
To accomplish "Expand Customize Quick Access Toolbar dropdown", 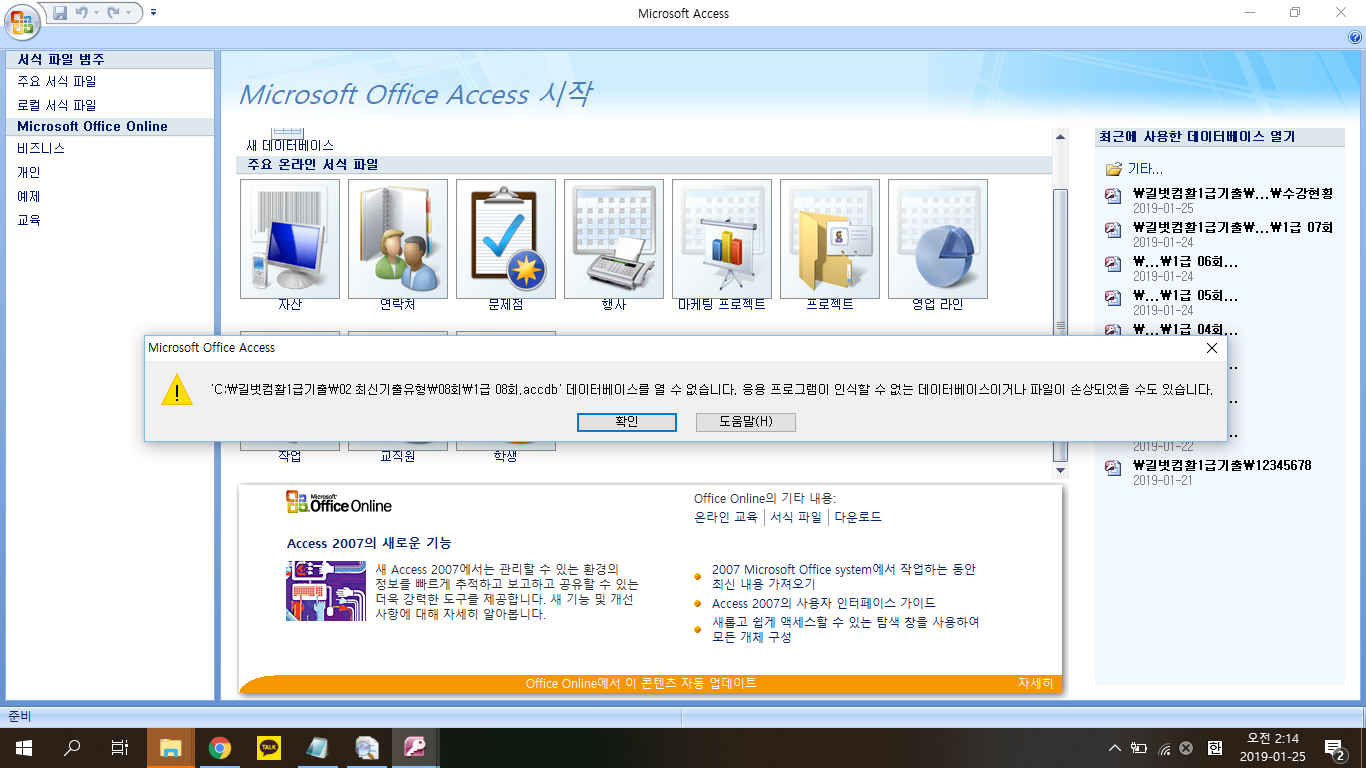I will pos(153,13).
